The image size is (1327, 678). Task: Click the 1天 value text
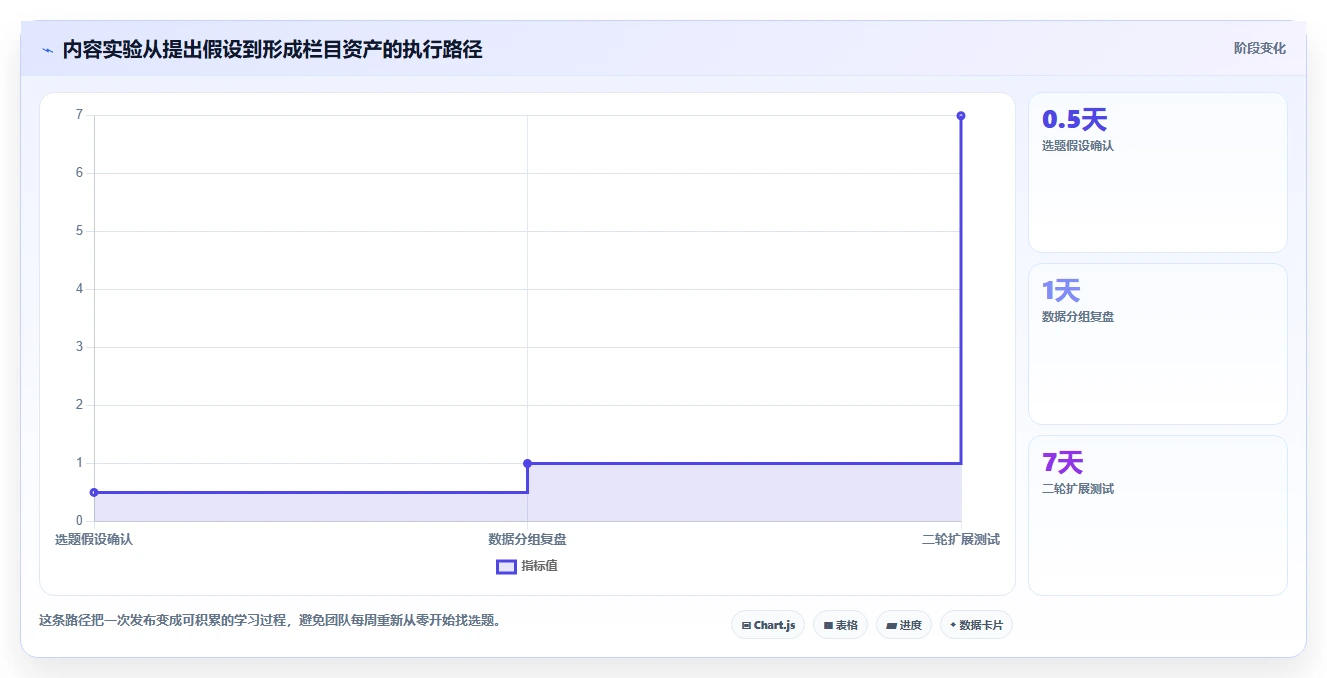(x=1061, y=291)
